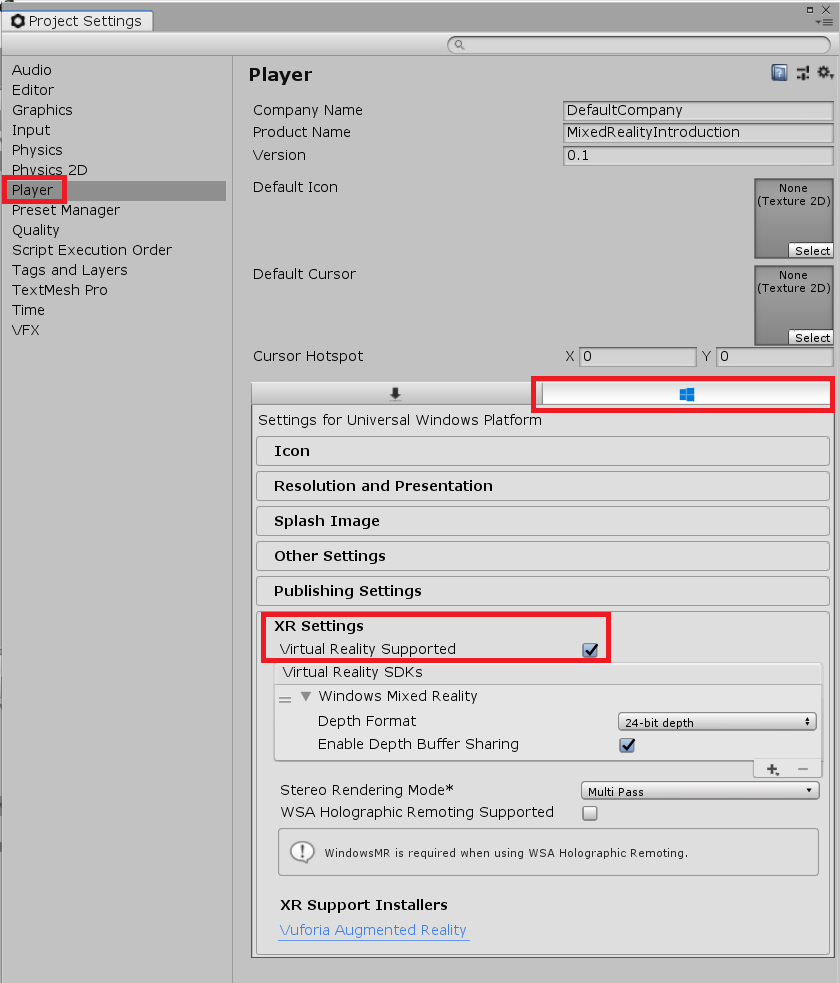Screen dimensions: 840x983
Task: Click the Project Settings tab
Action: pyautogui.click(x=78, y=21)
